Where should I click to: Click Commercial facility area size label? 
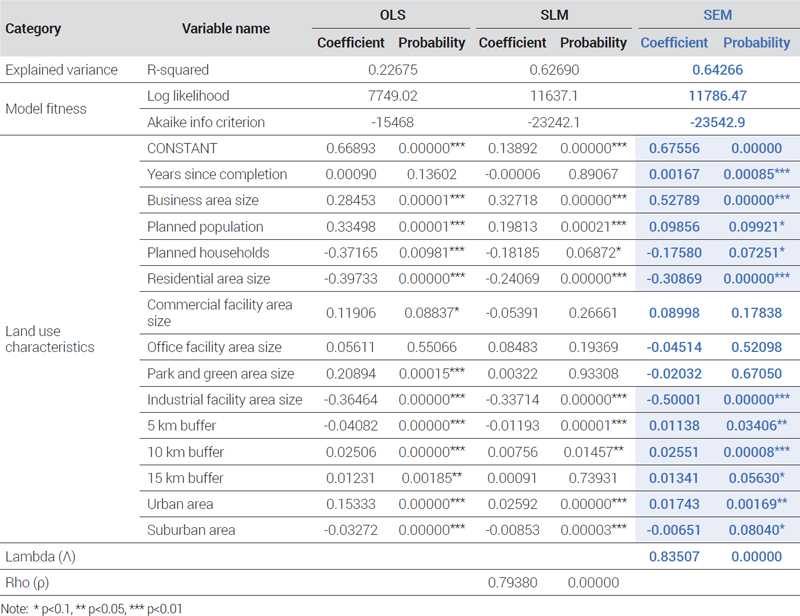pos(219,313)
